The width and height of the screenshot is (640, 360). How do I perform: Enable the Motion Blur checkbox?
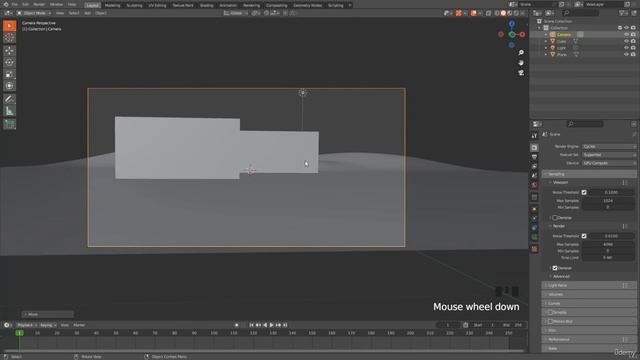pos(550,321)
